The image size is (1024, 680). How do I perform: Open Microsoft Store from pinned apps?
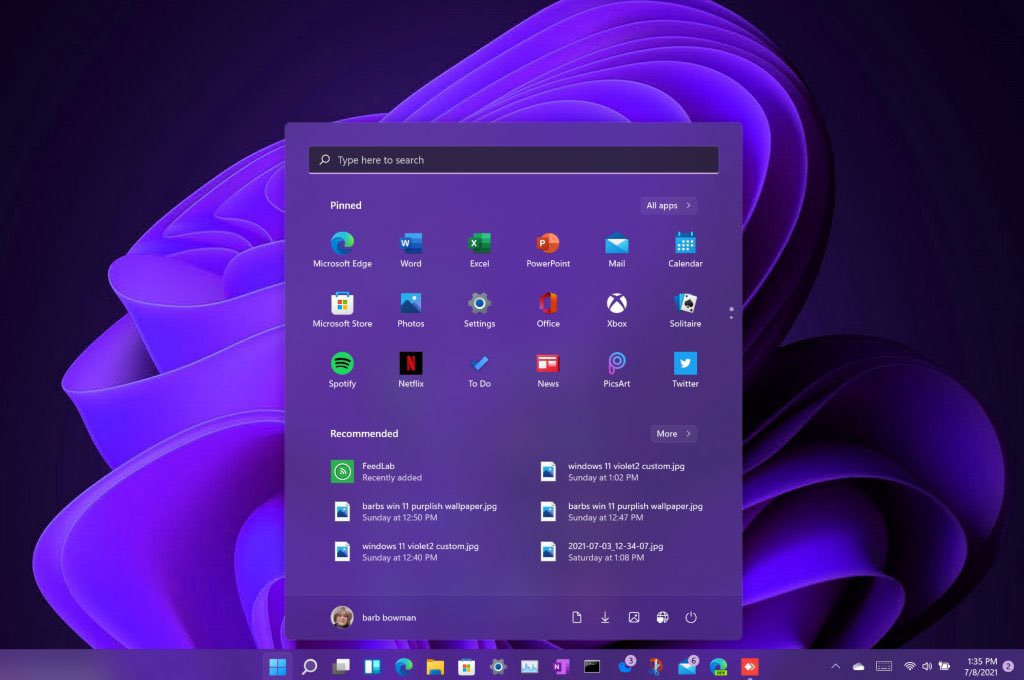pos(342,309)
